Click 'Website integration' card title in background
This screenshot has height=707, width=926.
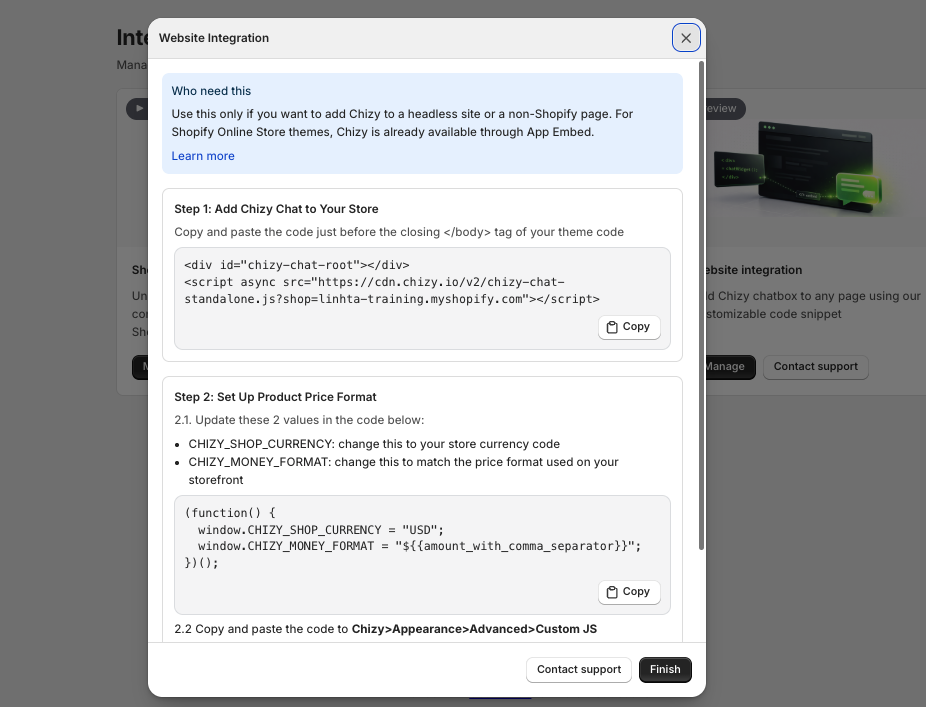tap(754, 270)
